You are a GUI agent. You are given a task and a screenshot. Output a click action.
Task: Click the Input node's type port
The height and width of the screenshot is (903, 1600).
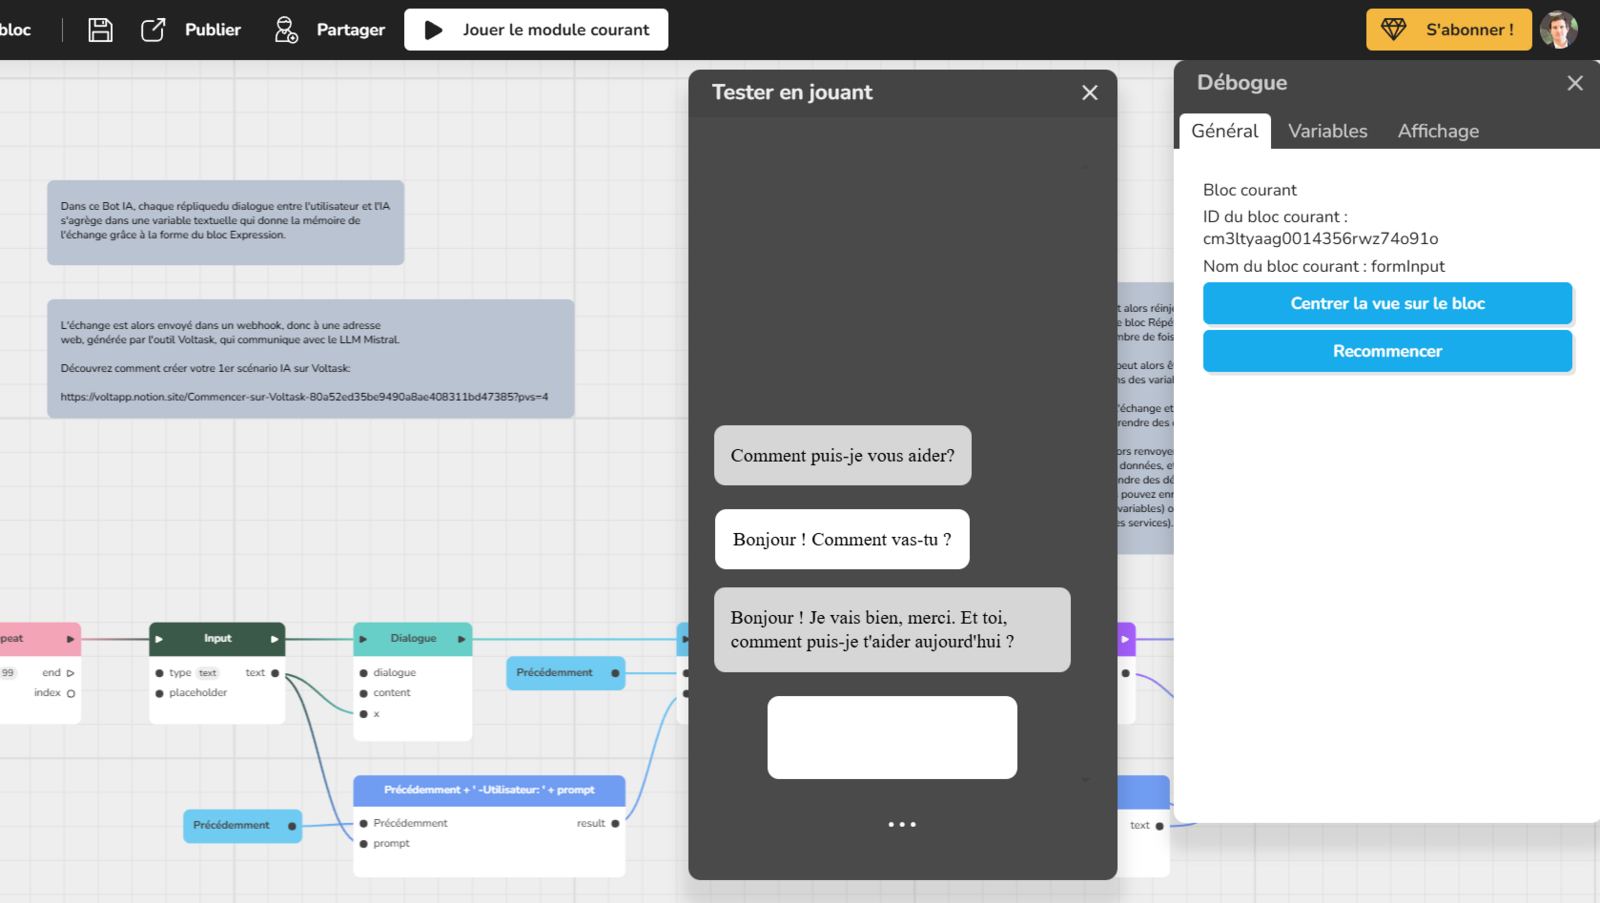tap(159, 673)
